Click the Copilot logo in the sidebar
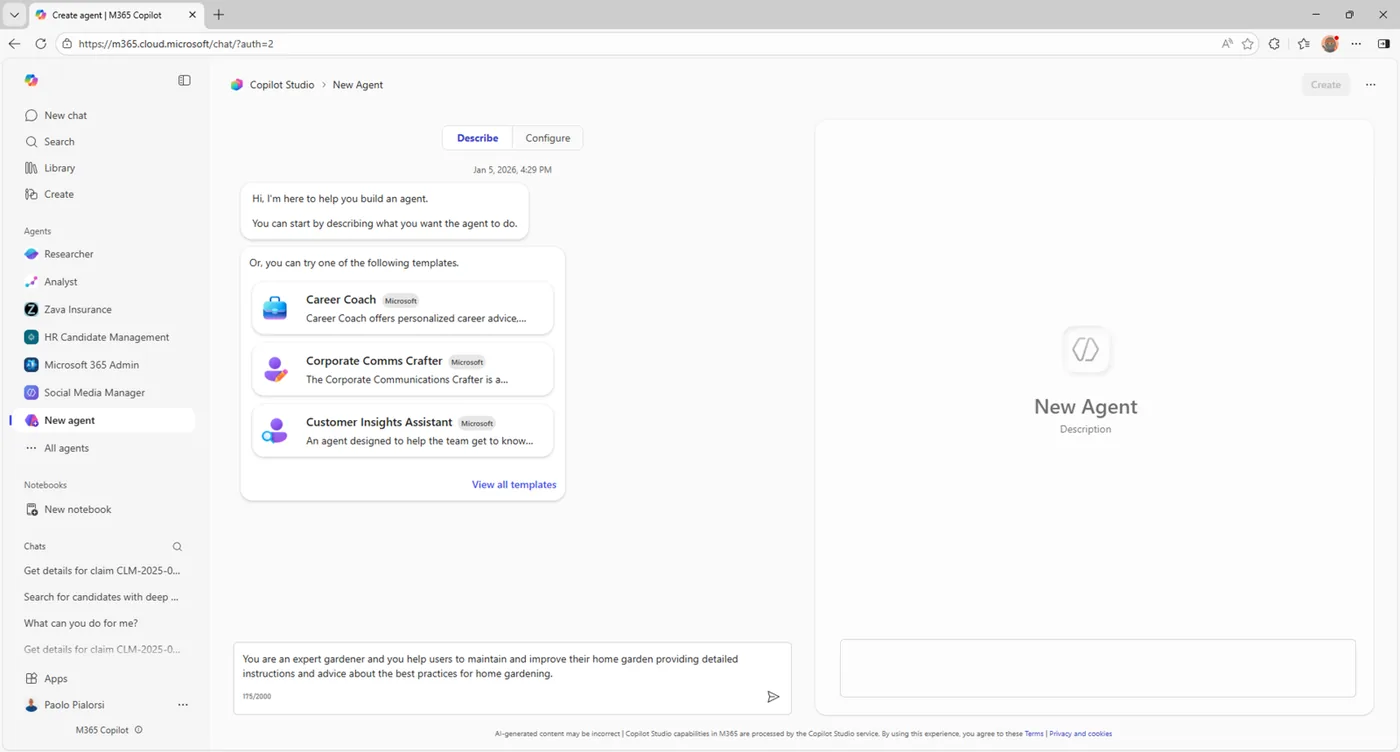 31,80
